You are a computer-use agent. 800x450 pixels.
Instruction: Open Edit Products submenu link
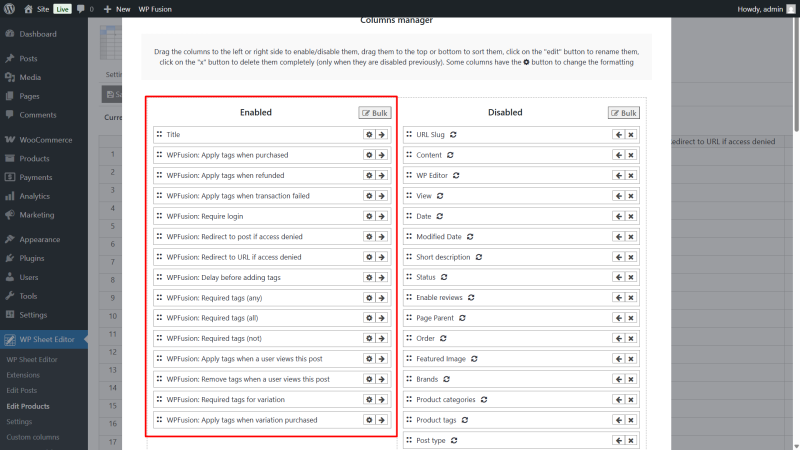pyautogui.click(x=28, y=406)
